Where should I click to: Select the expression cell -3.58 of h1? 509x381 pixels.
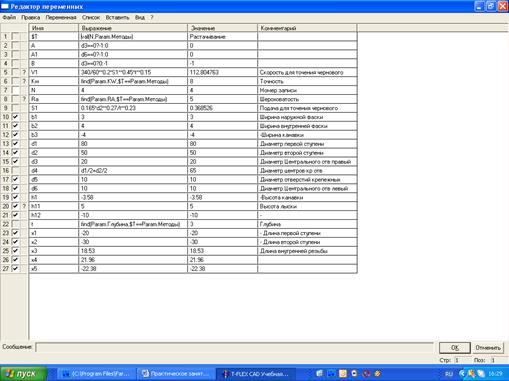pyautogui.click(x=133, y=197)
